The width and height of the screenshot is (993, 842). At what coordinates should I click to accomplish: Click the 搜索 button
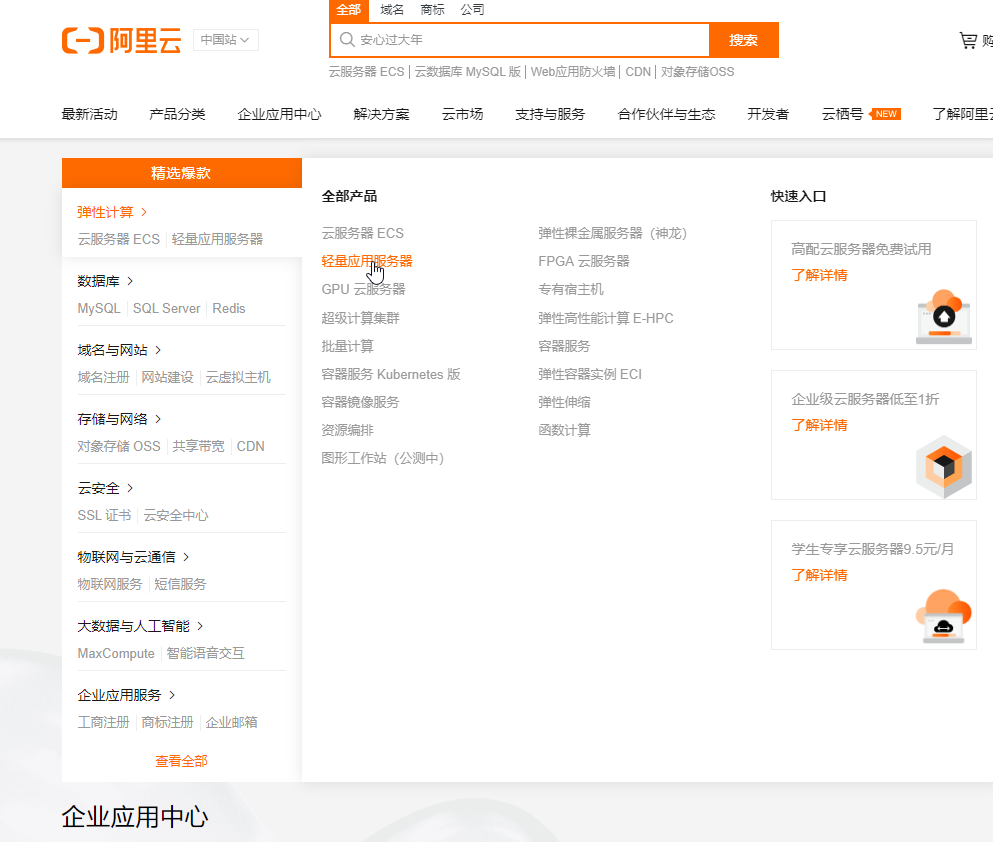pos(743,40)
